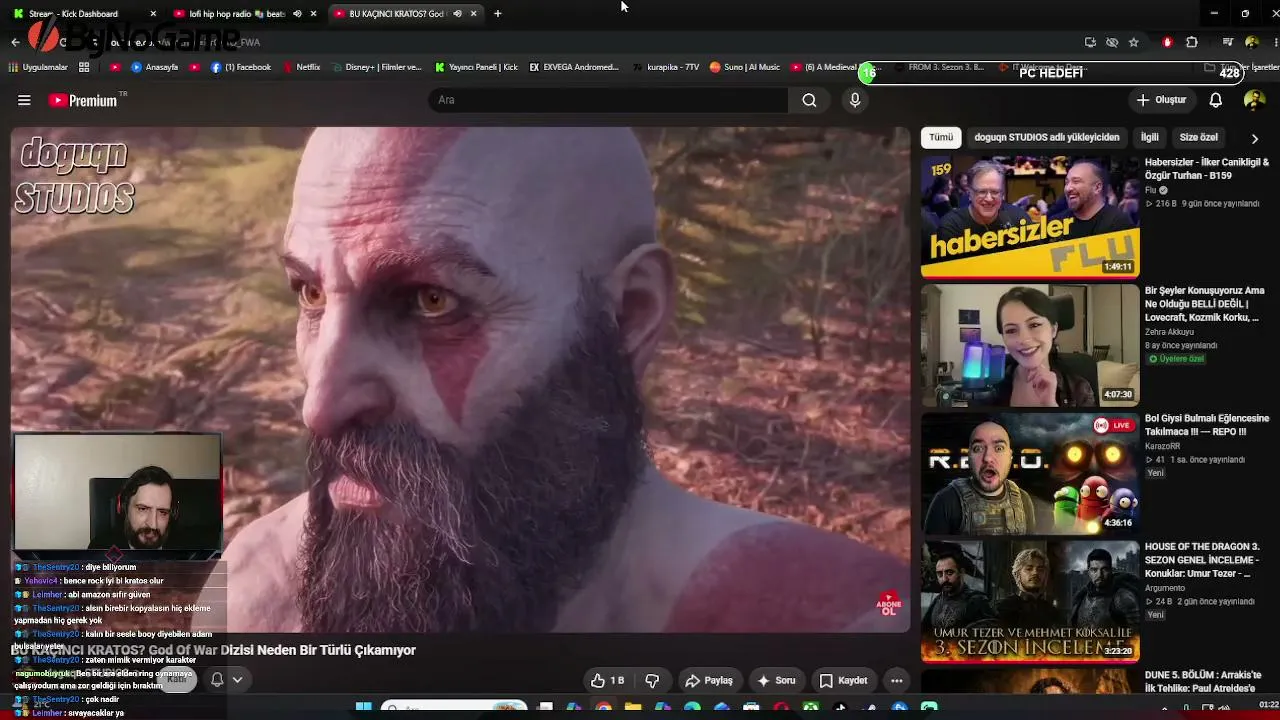
Task: Click the Kaydet save button
Action: pyautogui.click(x=843, y=681)
